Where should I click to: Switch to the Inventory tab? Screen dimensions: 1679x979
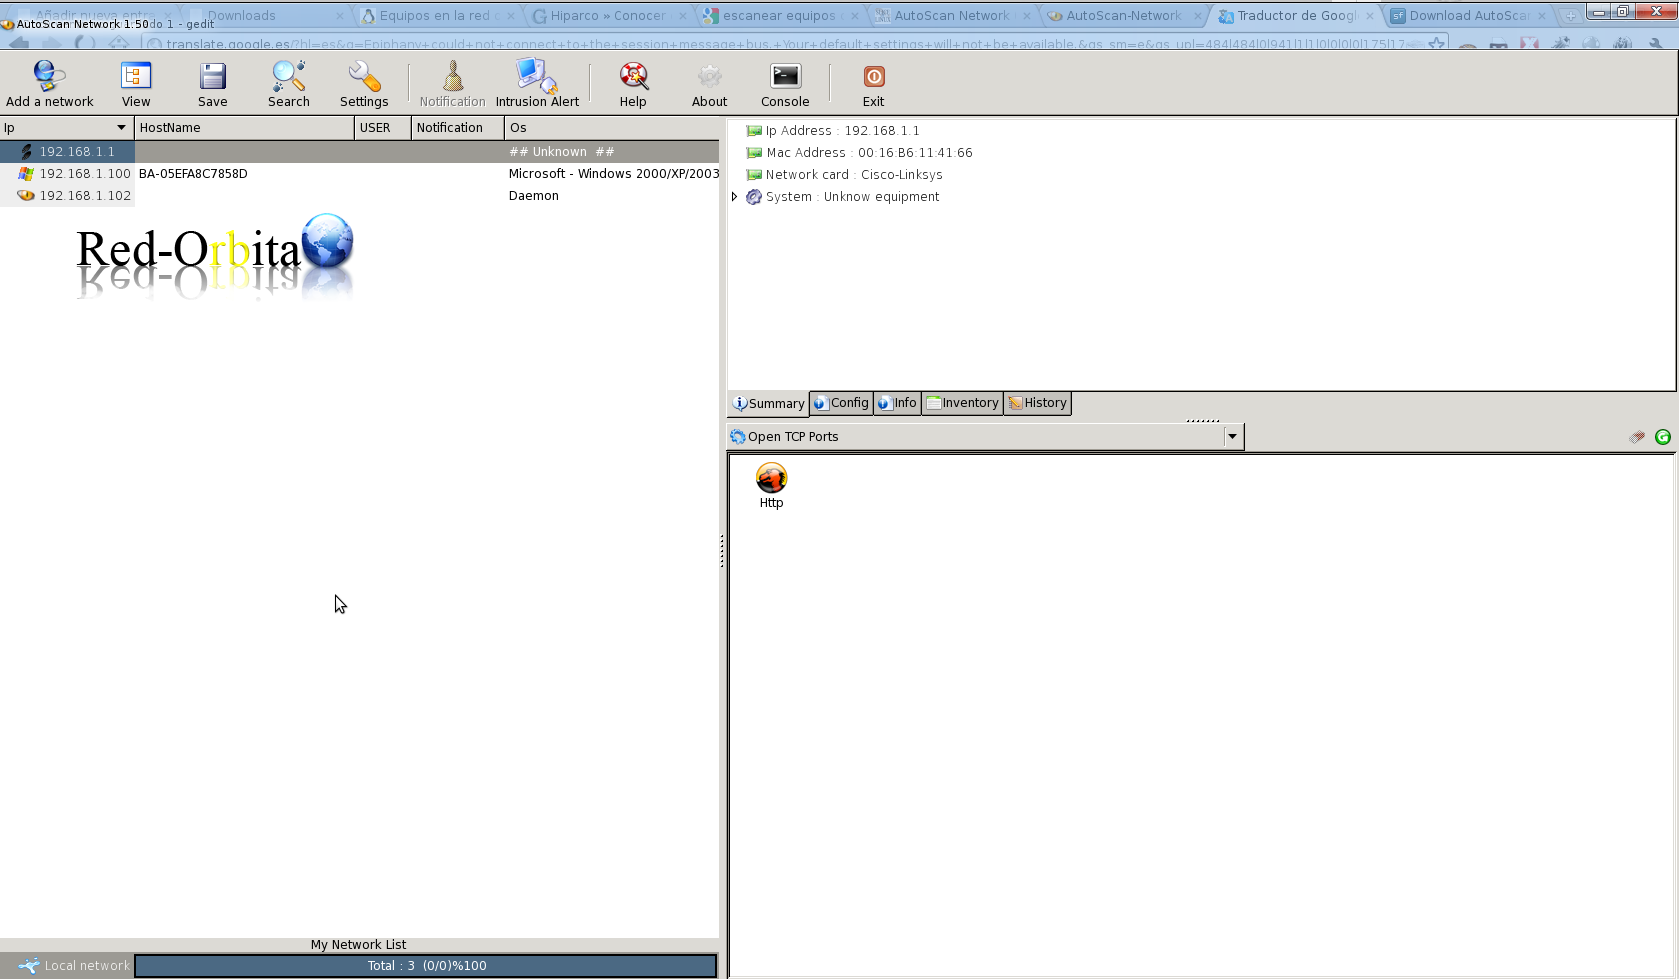[962, 403]
